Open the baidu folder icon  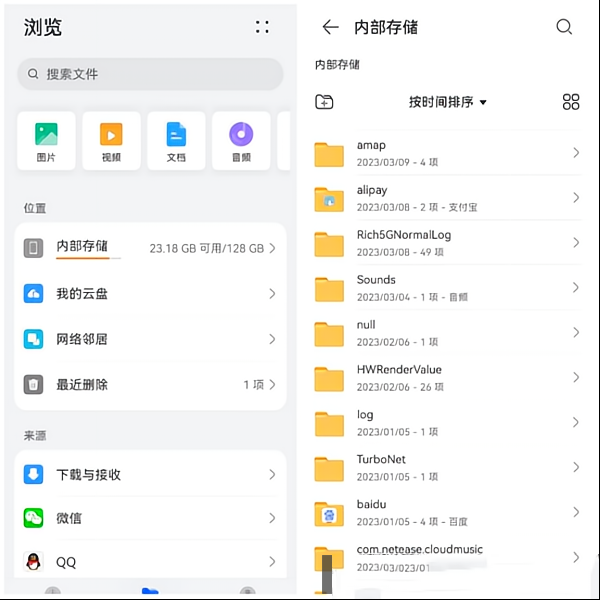coord(329,514)
